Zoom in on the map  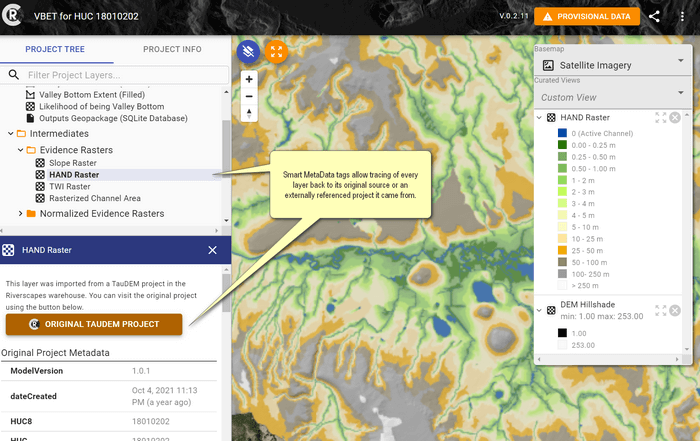pyautogui.click(x=249, y=79)
